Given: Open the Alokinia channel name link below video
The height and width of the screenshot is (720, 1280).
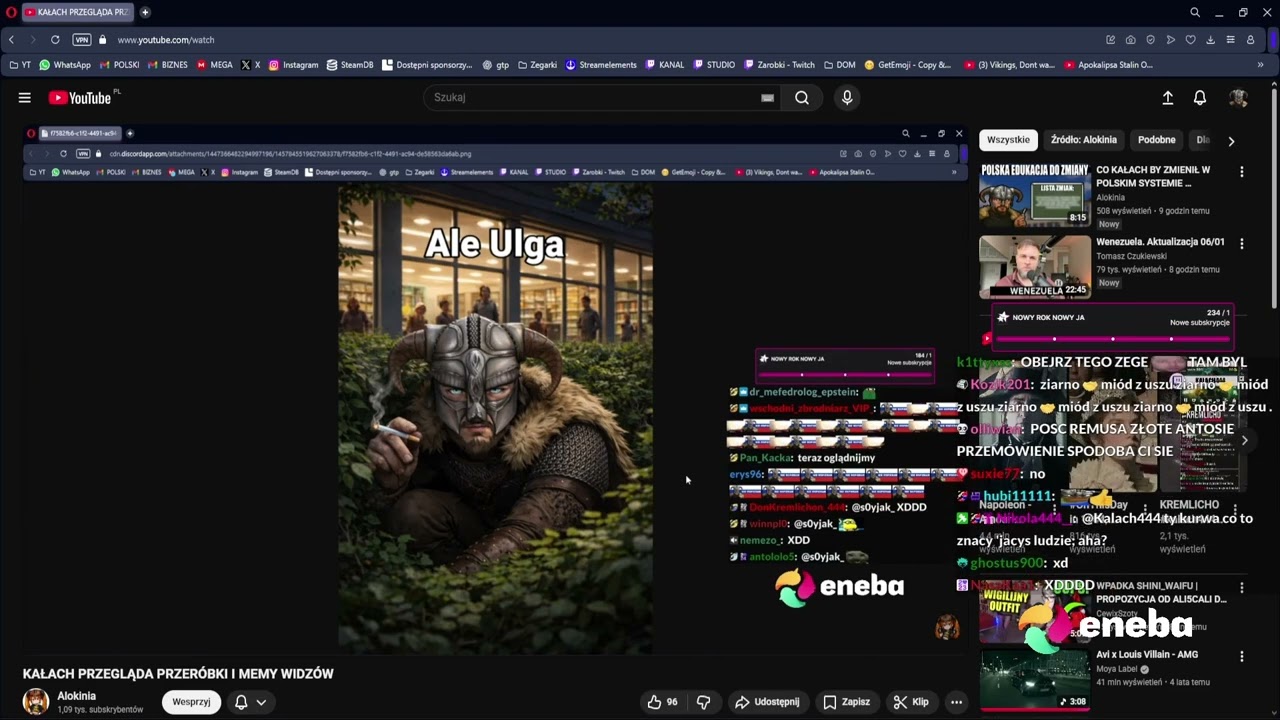Looking at the screenshot, I should (77, 696).
